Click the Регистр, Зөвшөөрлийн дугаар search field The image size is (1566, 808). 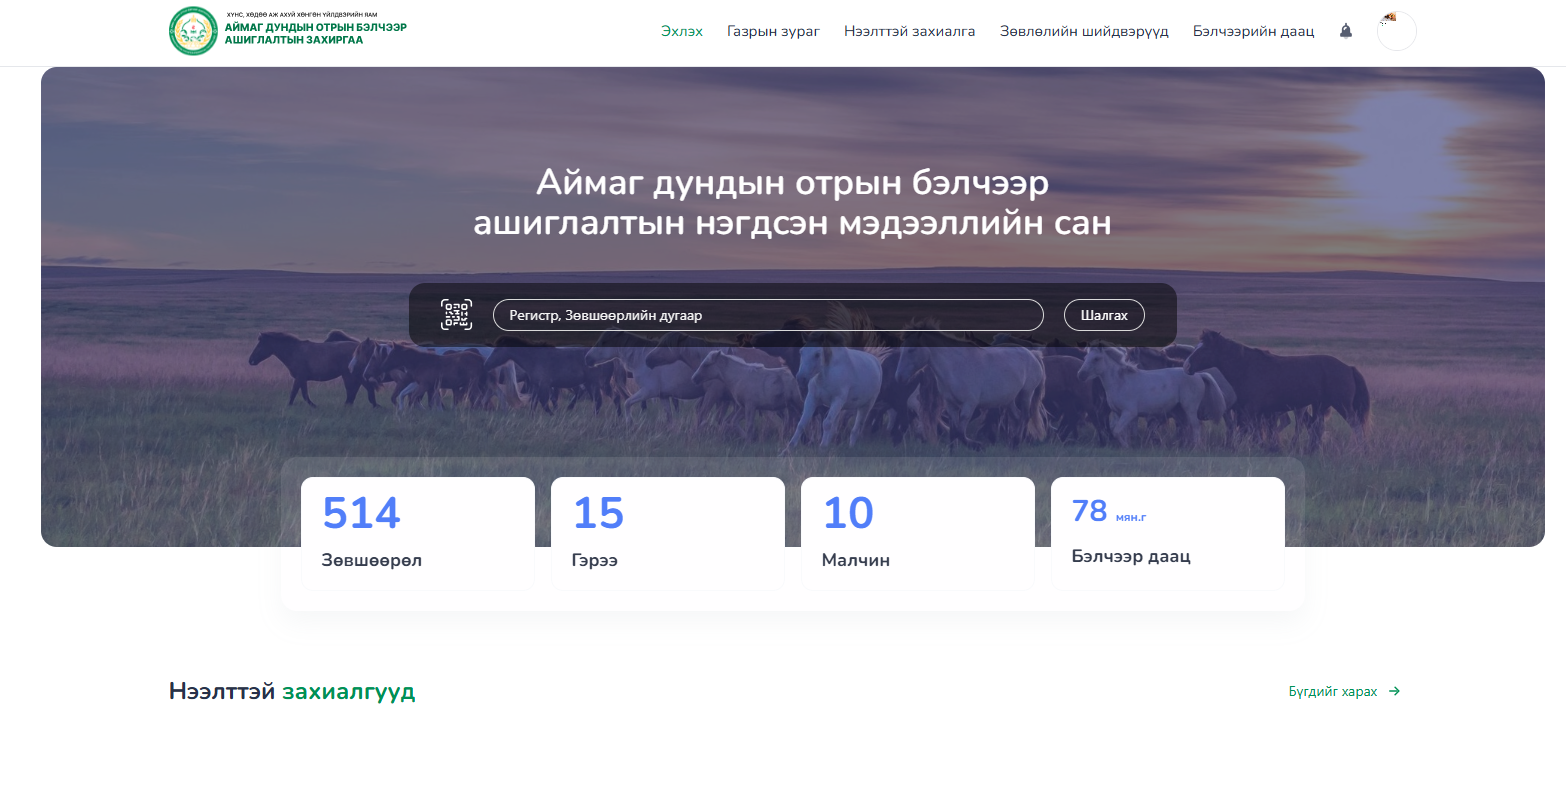click(x=767, y=314)
